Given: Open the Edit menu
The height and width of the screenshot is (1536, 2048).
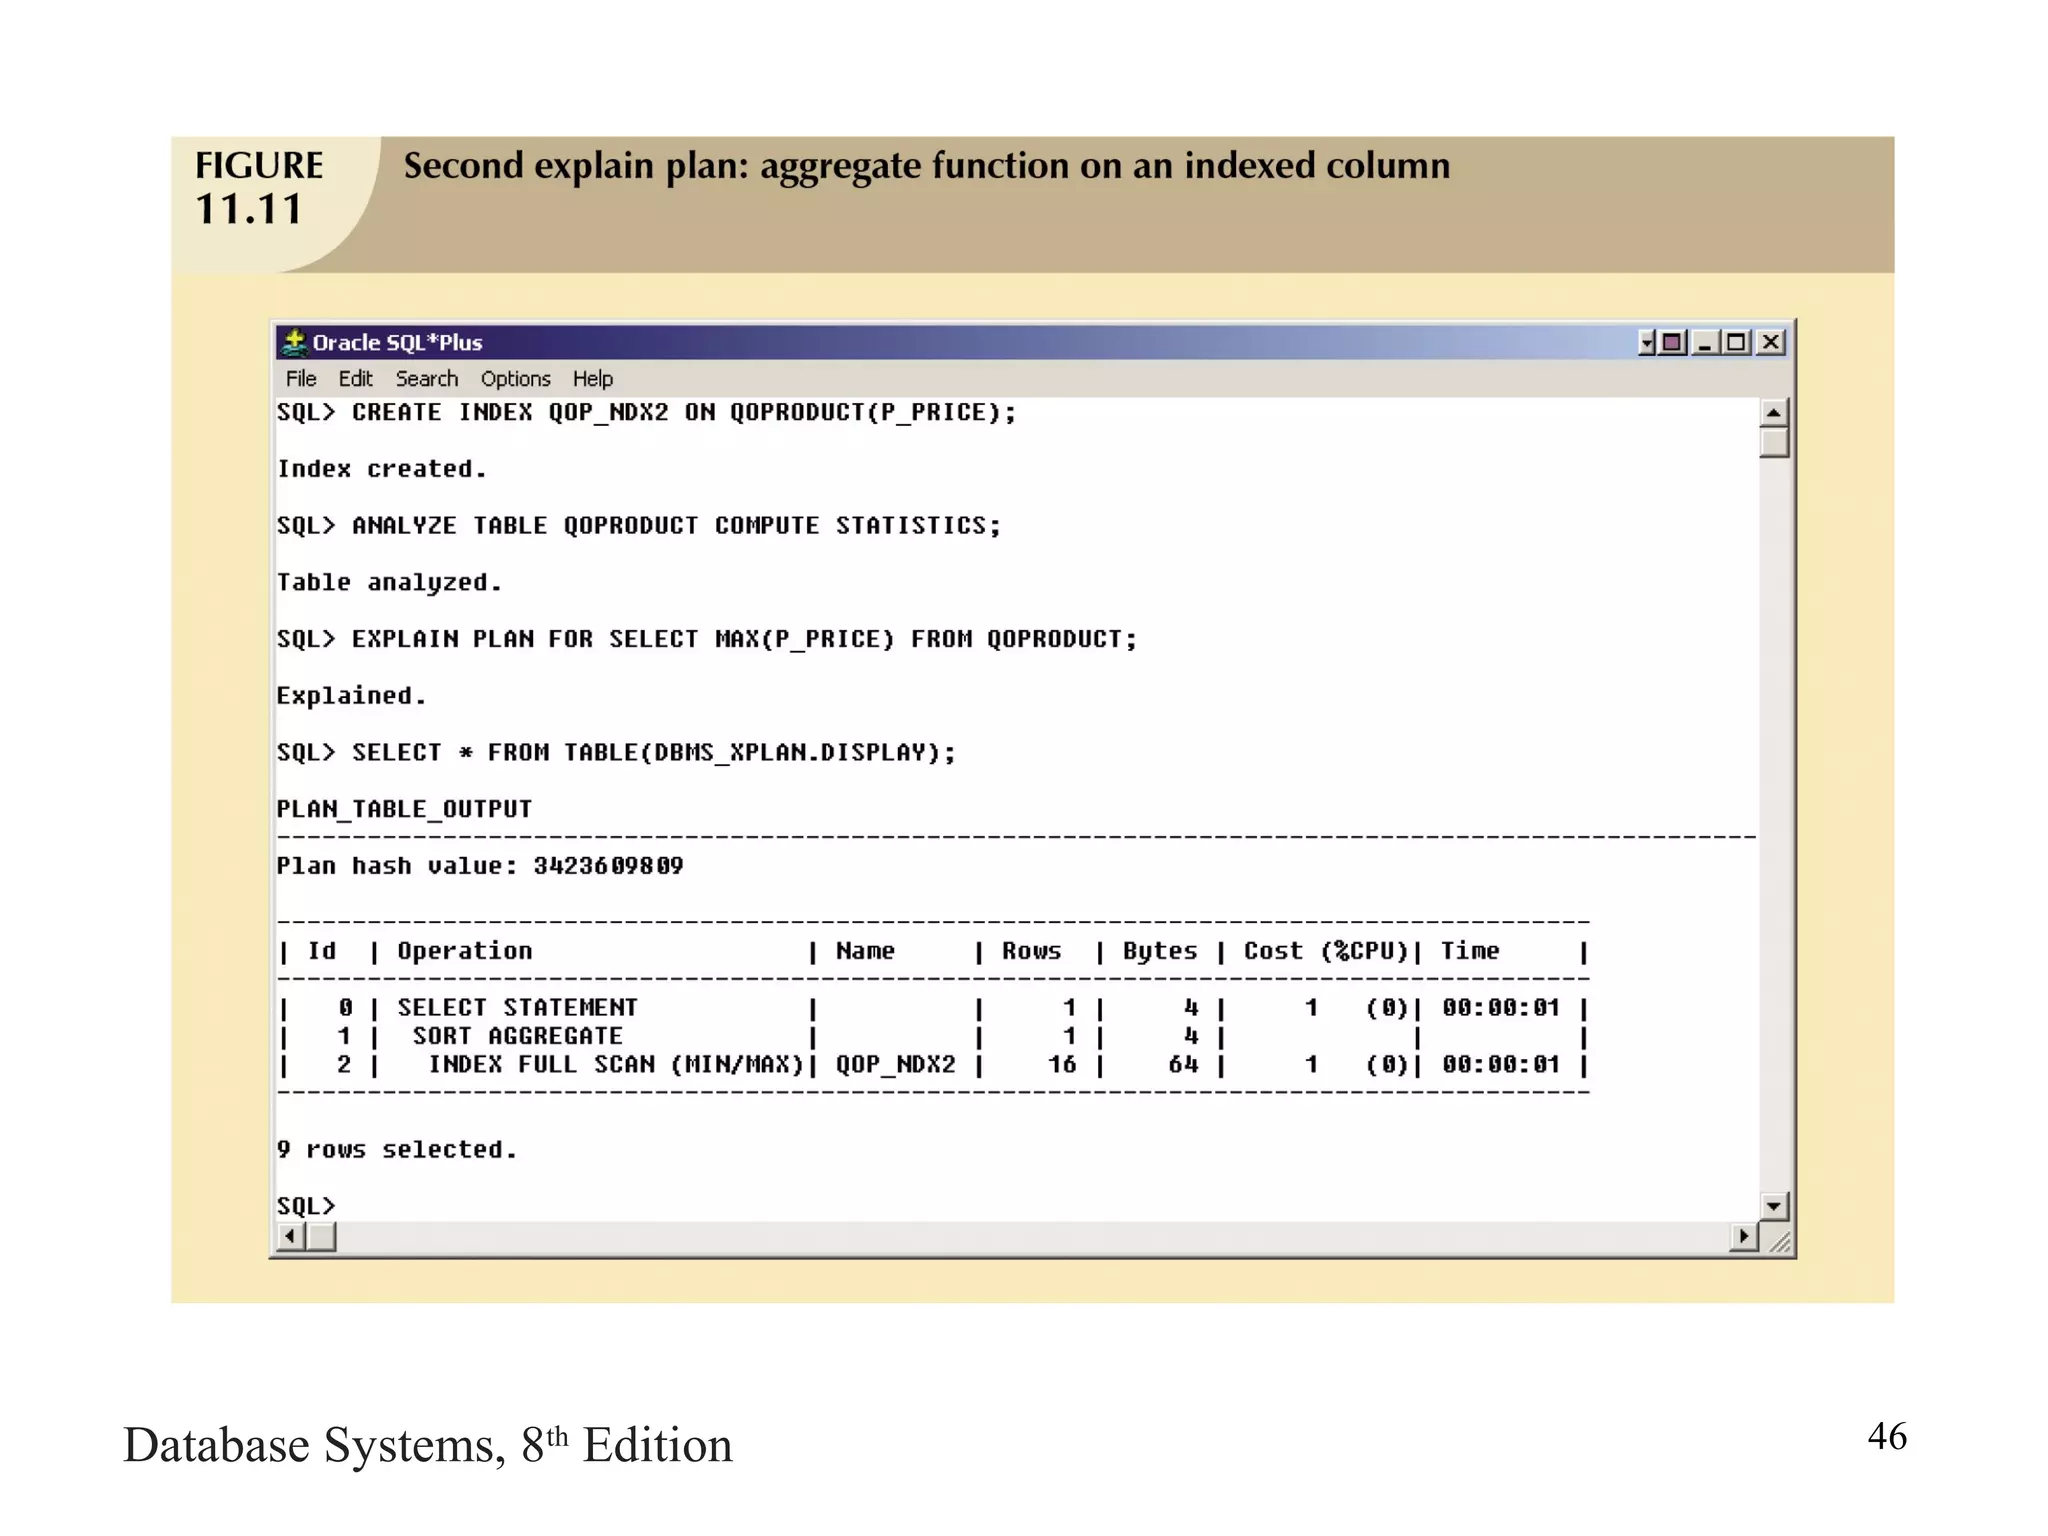Looking at the screenshot, I should (x=355, y=379).
